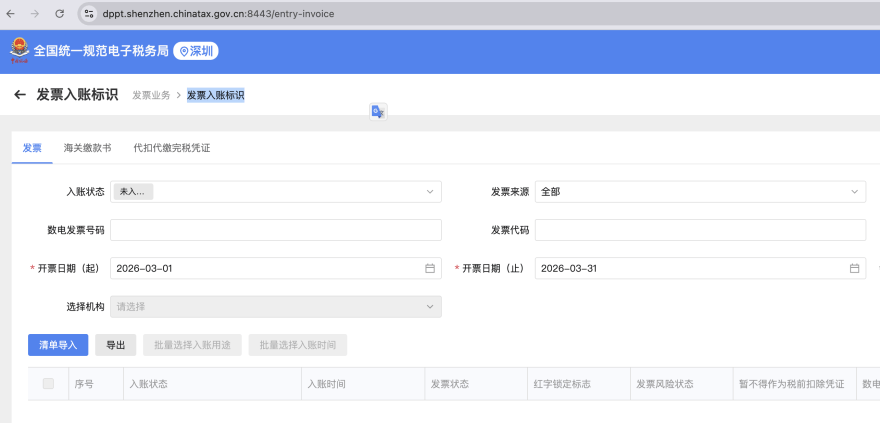
Task: Click the 深圳 location selector badge
Action: coord(196,51)
